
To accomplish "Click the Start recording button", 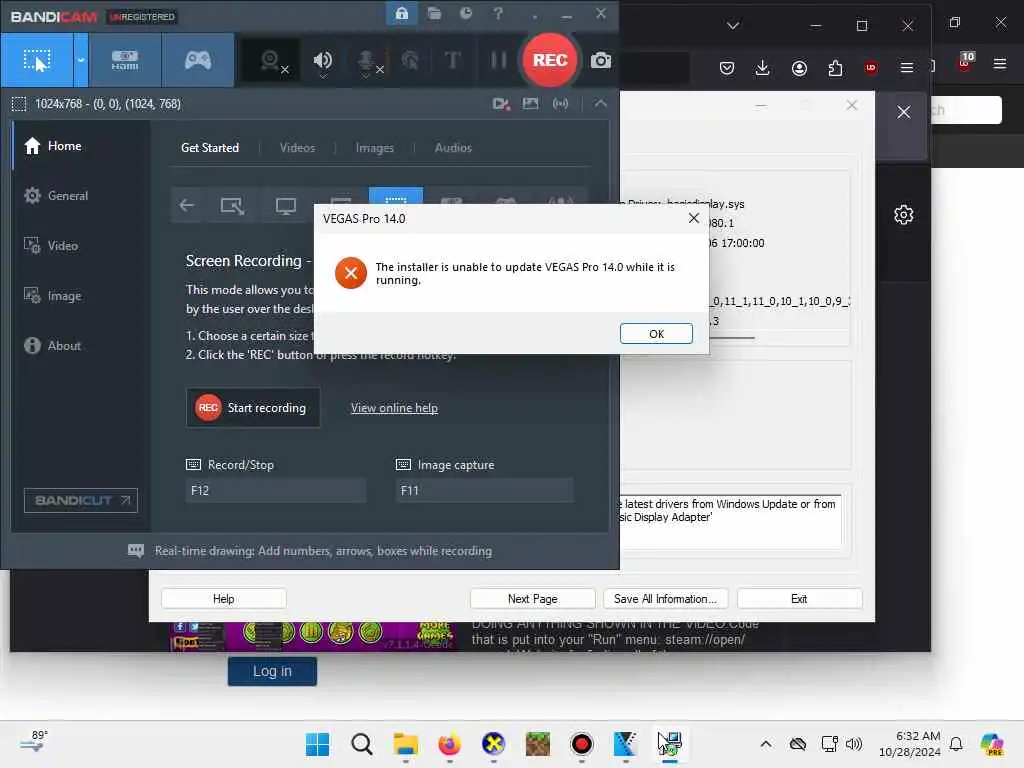I will point(253,408).
